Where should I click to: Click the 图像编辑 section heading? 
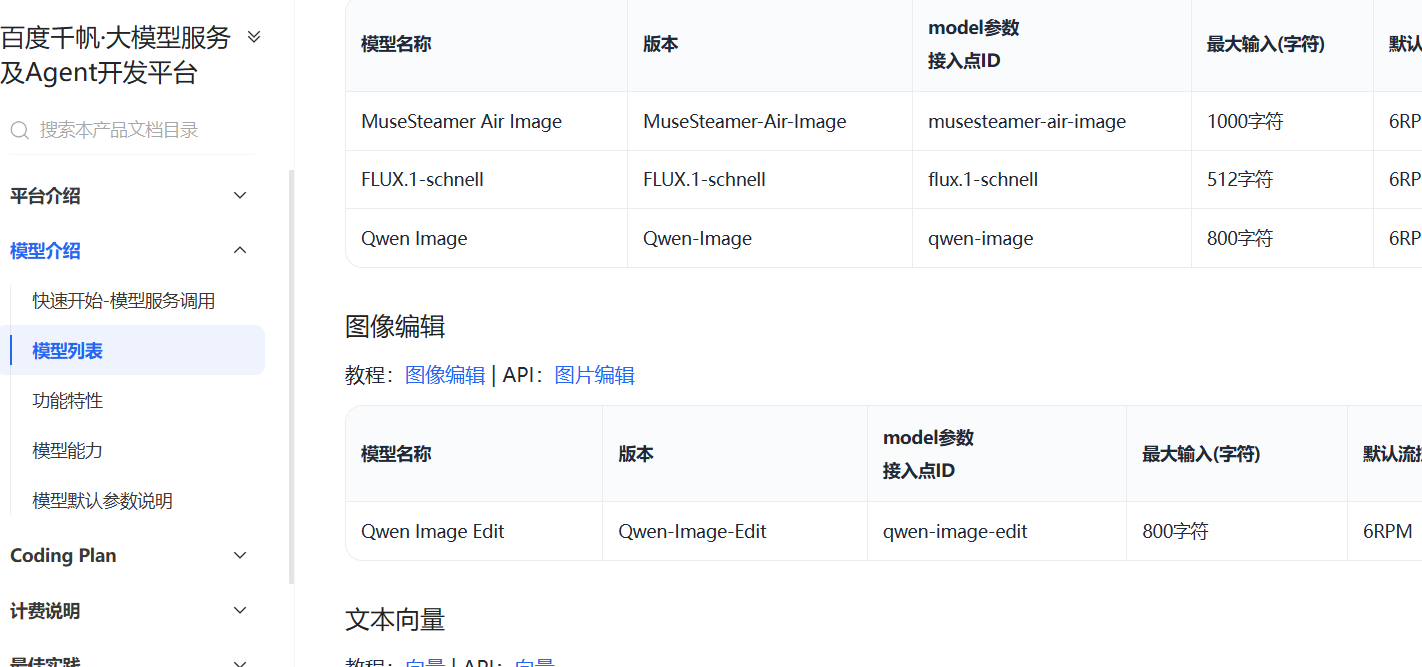tap(395, 327)
